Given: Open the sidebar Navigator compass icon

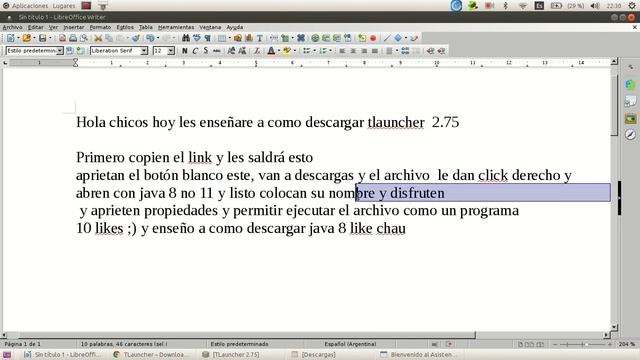Looking at the screenshot, I should [630, 135].
